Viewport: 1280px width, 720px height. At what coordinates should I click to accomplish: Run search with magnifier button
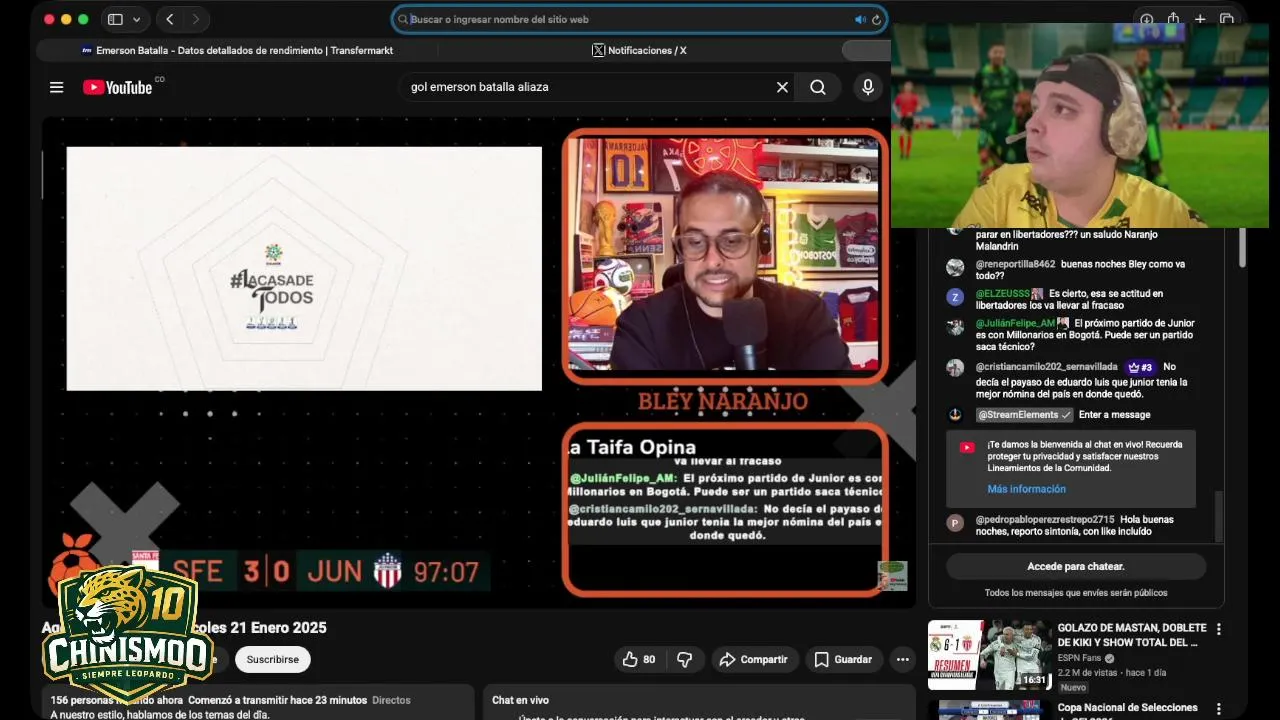pyautogui.click(x=818, y=87)
